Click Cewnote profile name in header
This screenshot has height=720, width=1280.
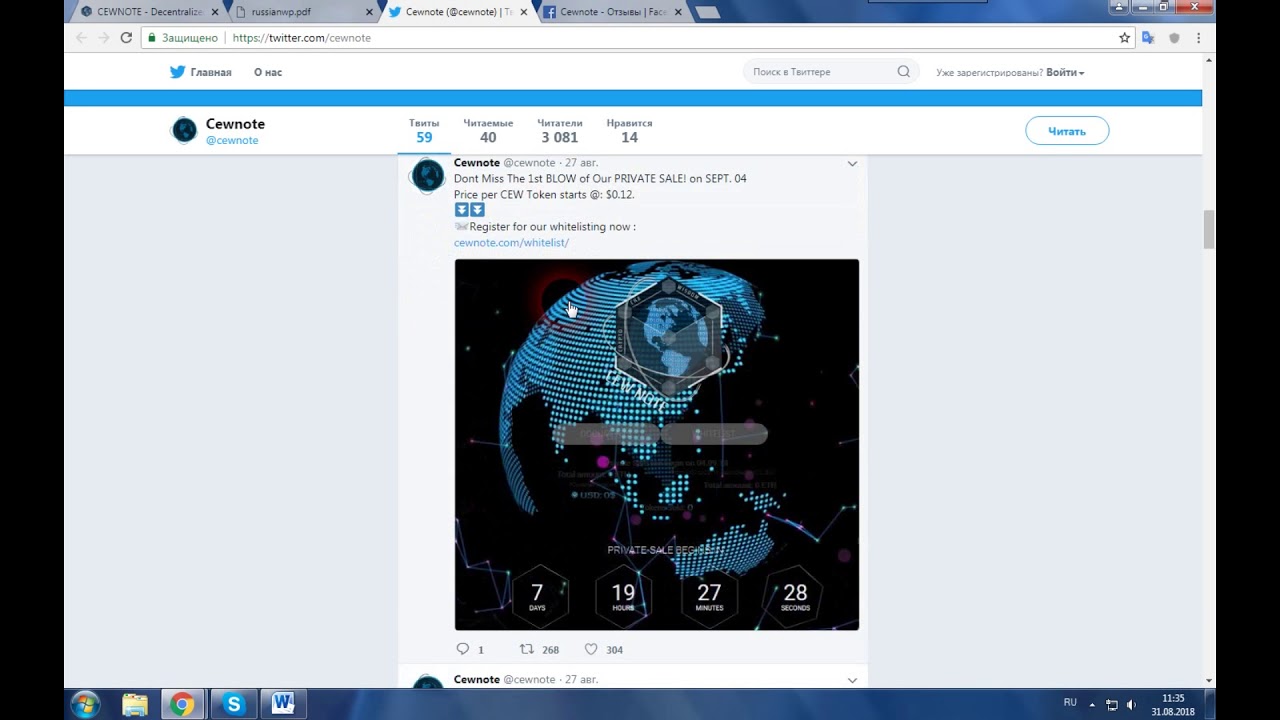tap(235, 124)
